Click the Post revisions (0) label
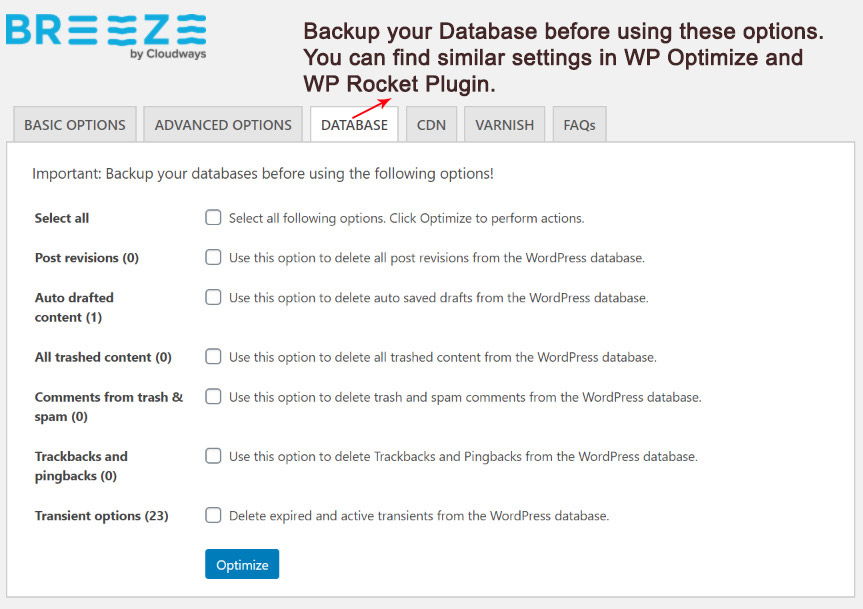Image resolution: width=863 pixels, height=609 pixels. [86, 257]
